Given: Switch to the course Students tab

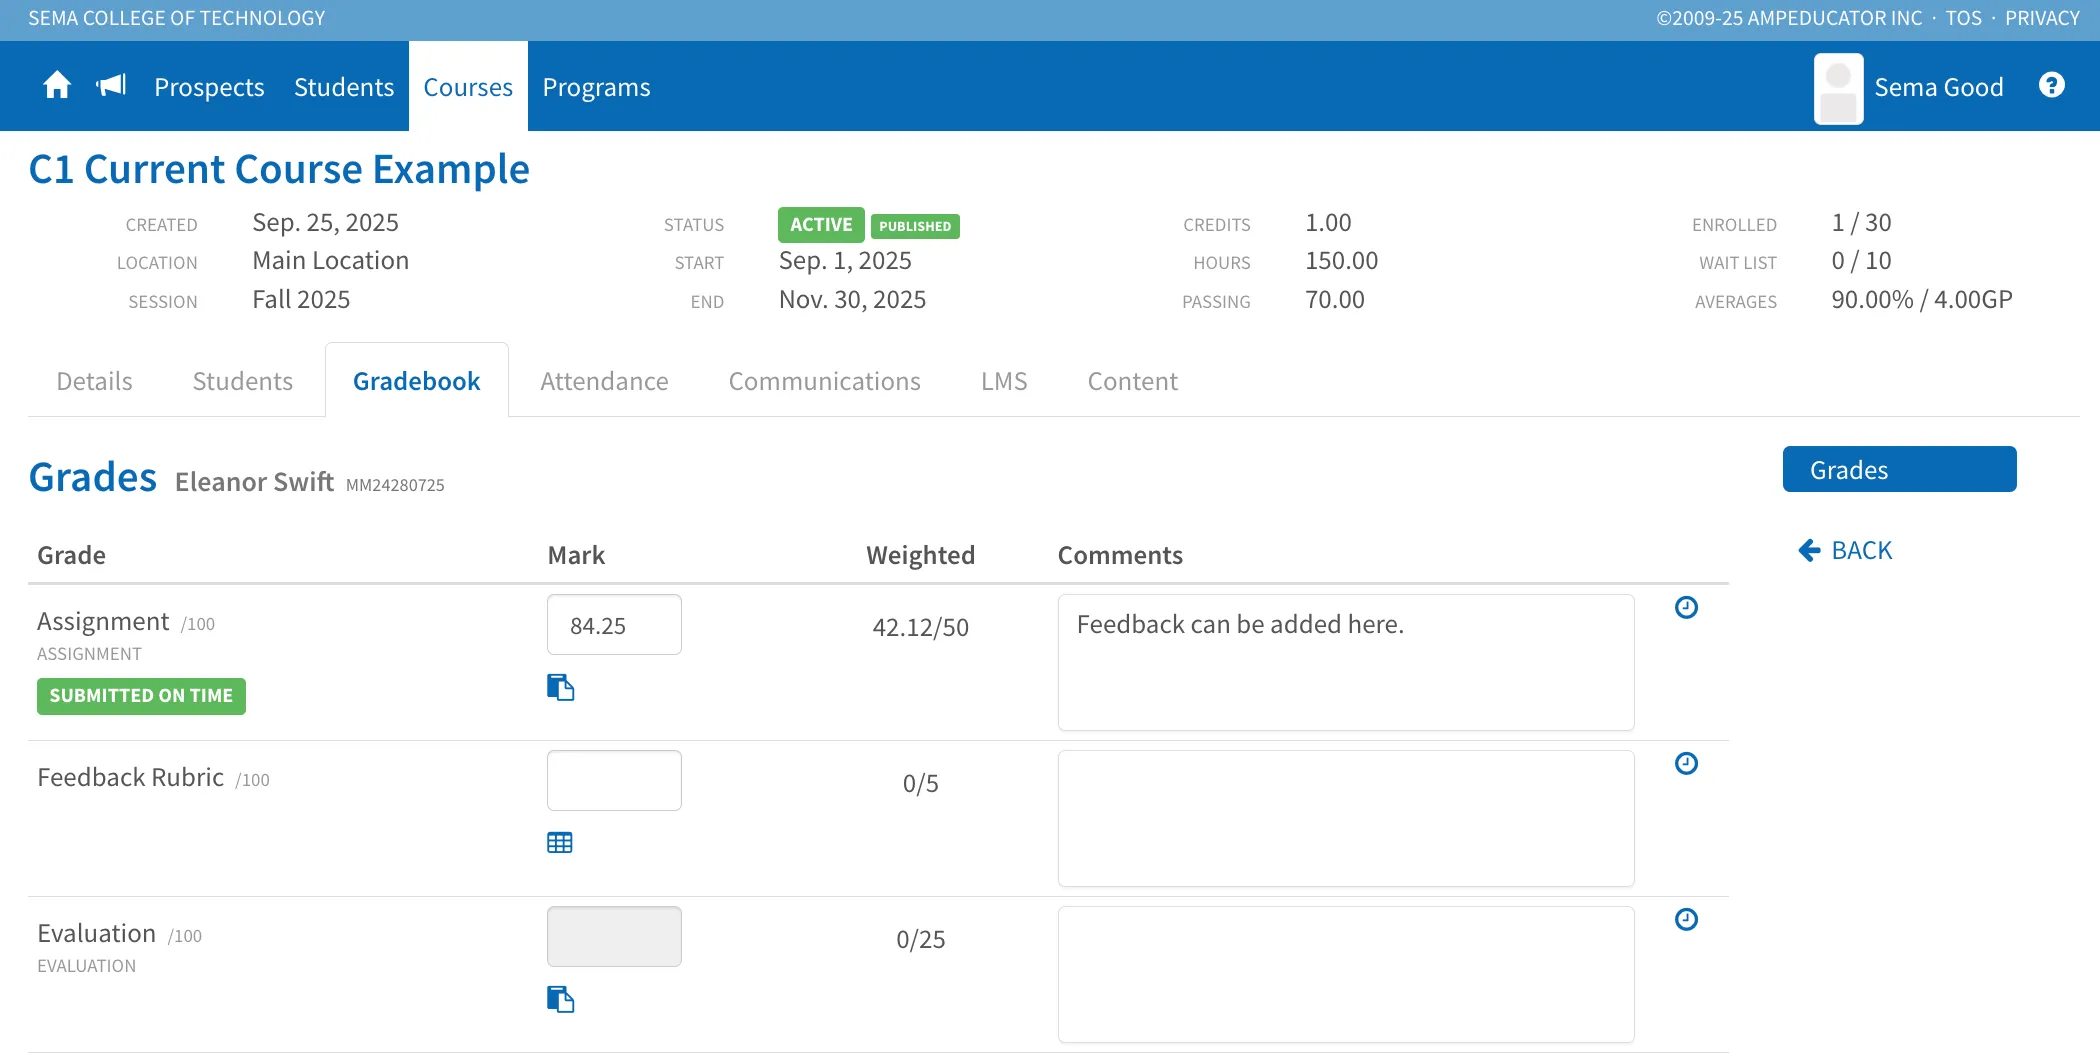Looking at the screenshot, I should [x=242, y=381].
